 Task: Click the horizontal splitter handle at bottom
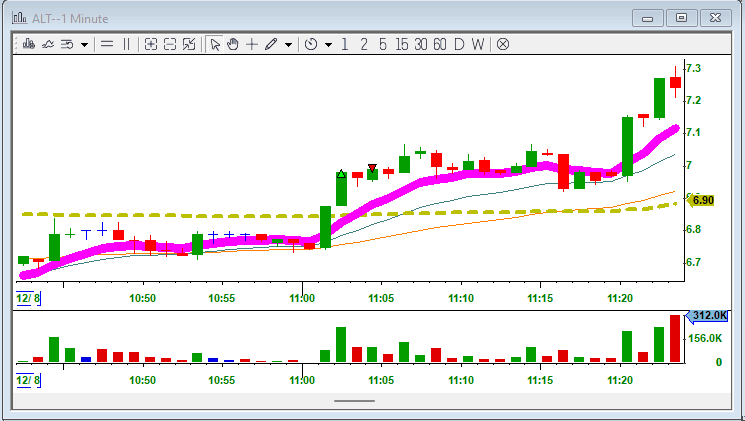pos(354,401)
